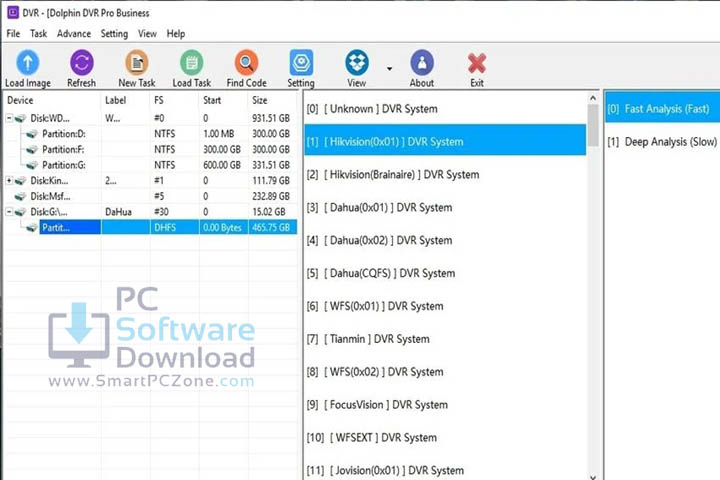The image size is (720, 480).
Task: Open the File menu
Action: click(x=13, y=34)
